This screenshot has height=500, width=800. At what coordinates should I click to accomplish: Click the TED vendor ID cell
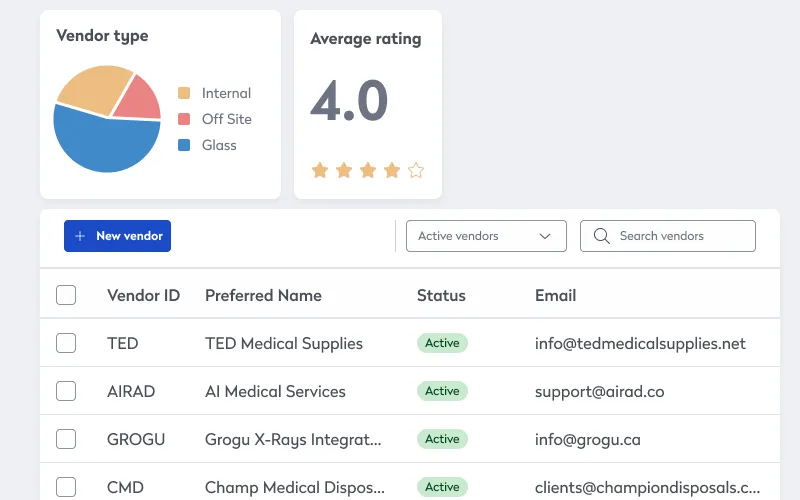click(122, 343)
